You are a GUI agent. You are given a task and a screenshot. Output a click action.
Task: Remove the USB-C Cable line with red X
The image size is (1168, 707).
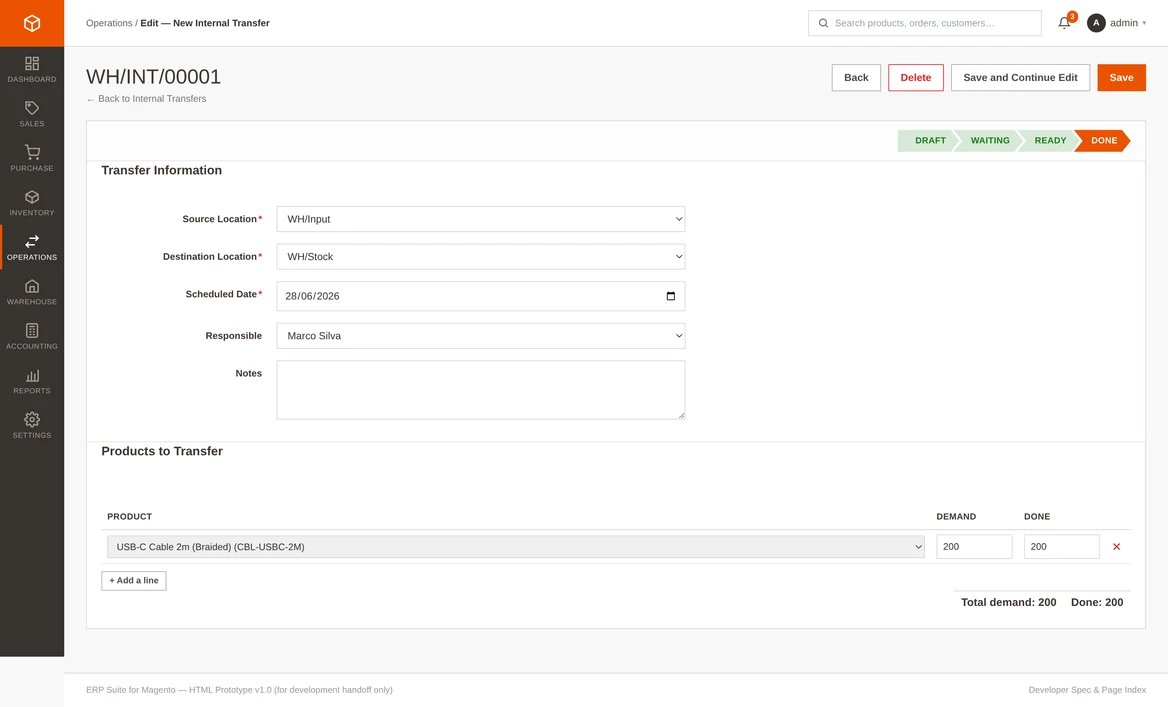(x=1116, y=547)
